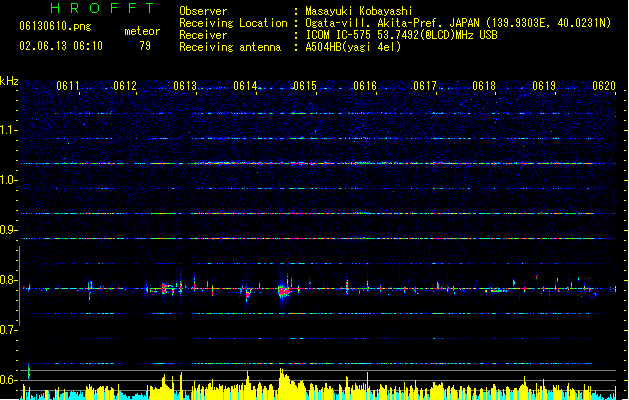Click the meteor count value 79
The image size is (629, 400).
pyautogui.click(x=145, y=46)
